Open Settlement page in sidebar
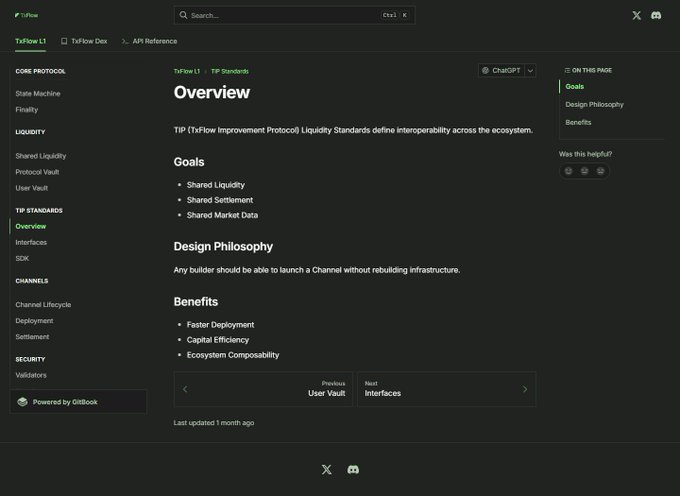The width and height of the screenshot is (680, 496). 32,337
